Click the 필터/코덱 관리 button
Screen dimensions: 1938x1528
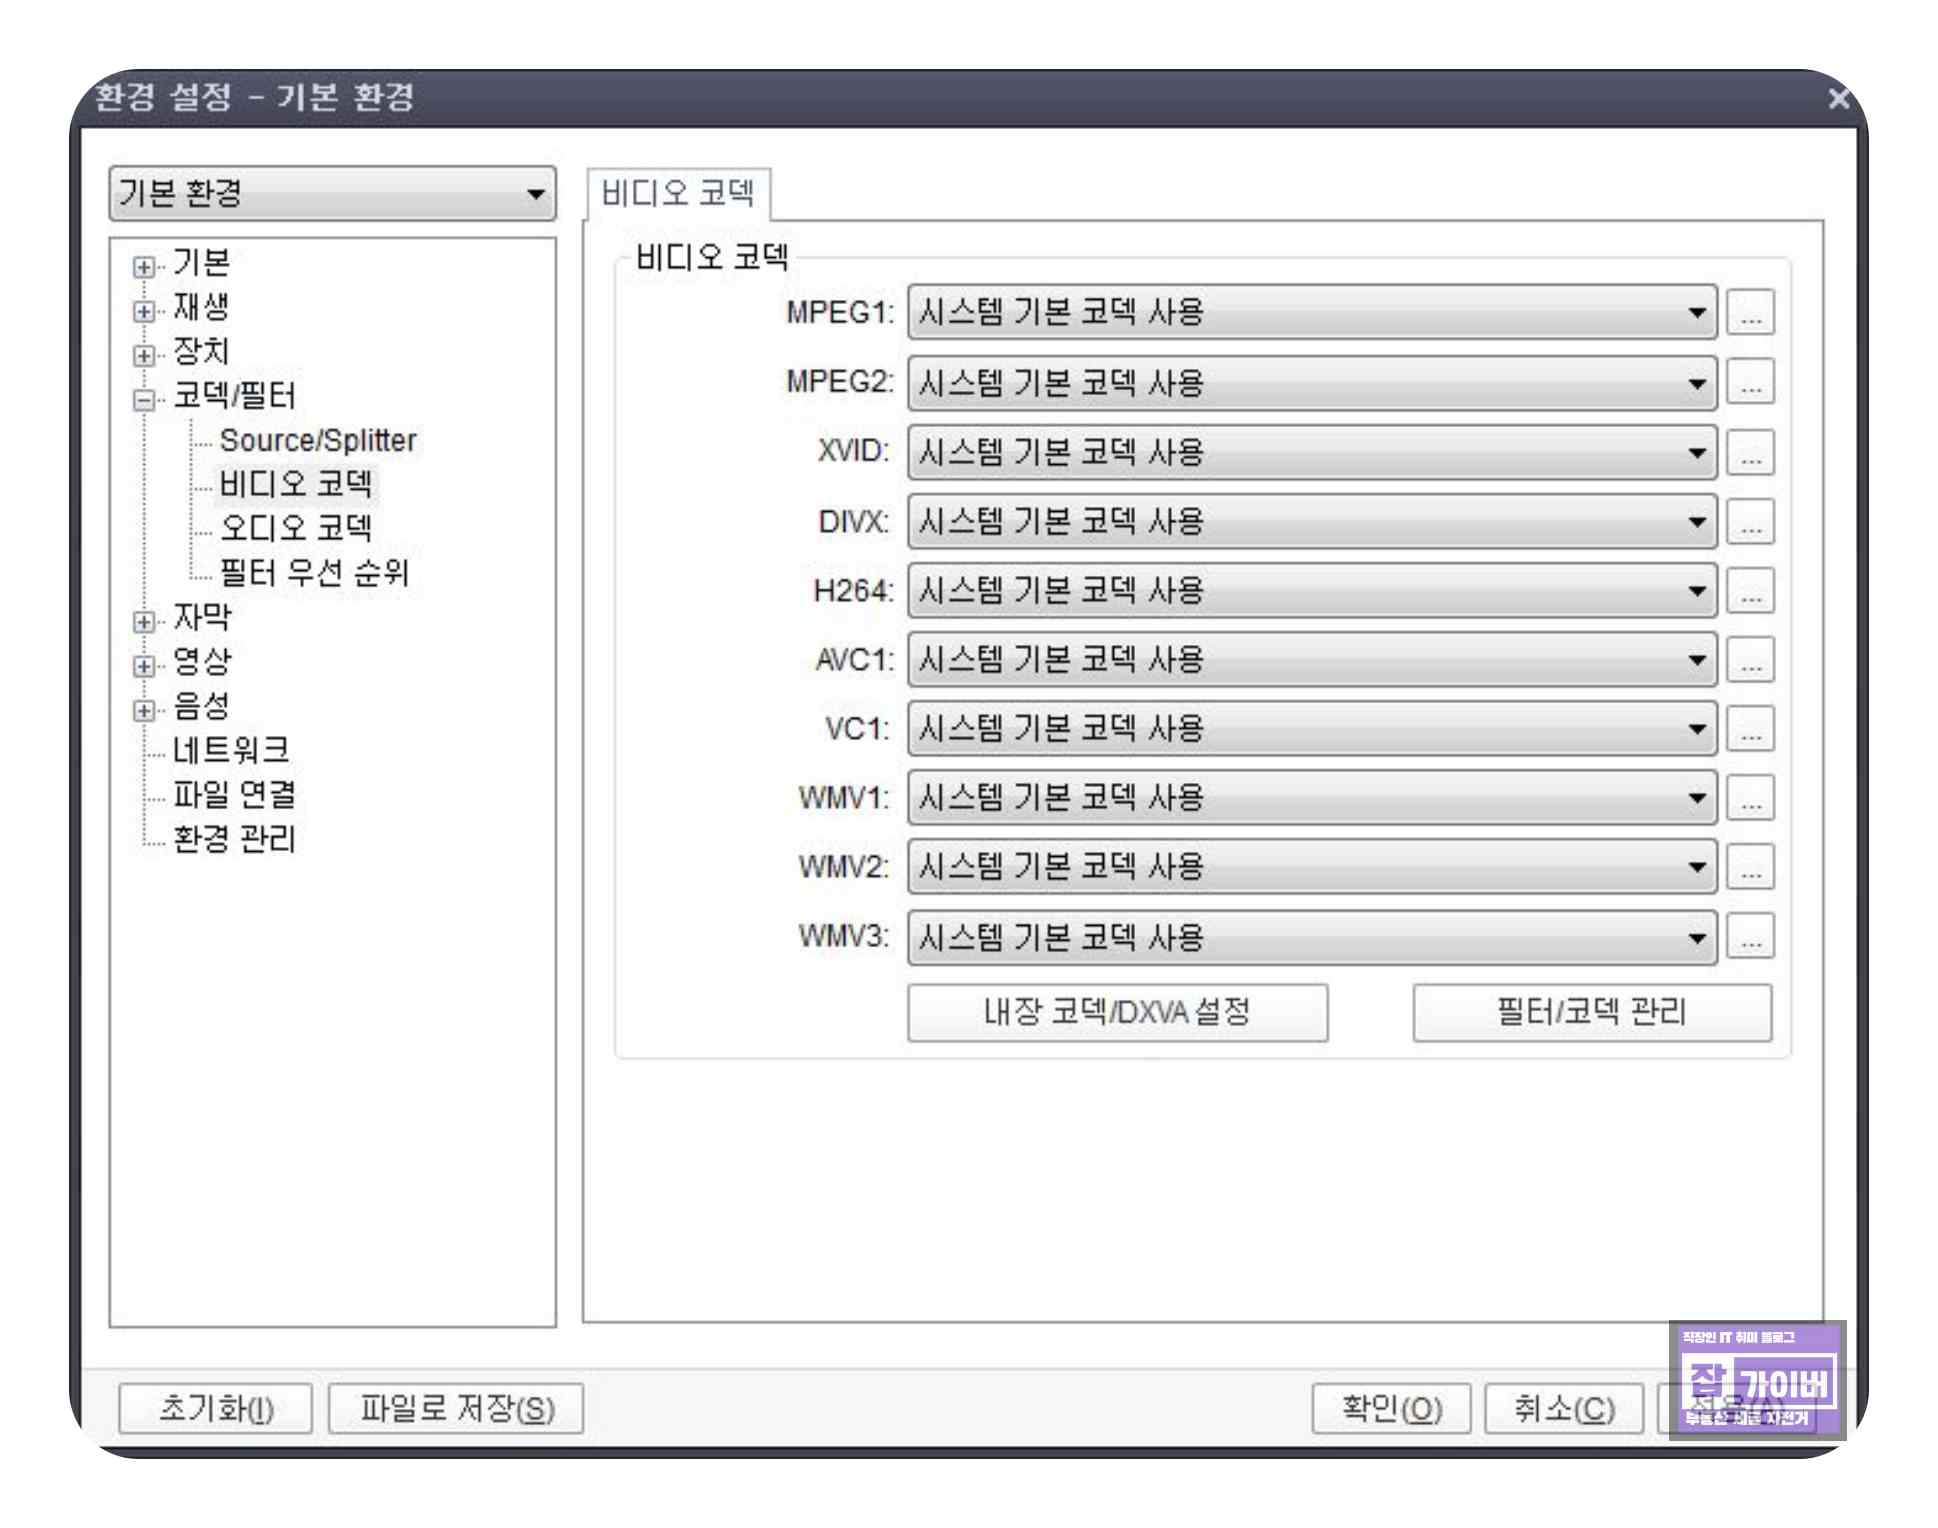(x=1591, y=1013)
